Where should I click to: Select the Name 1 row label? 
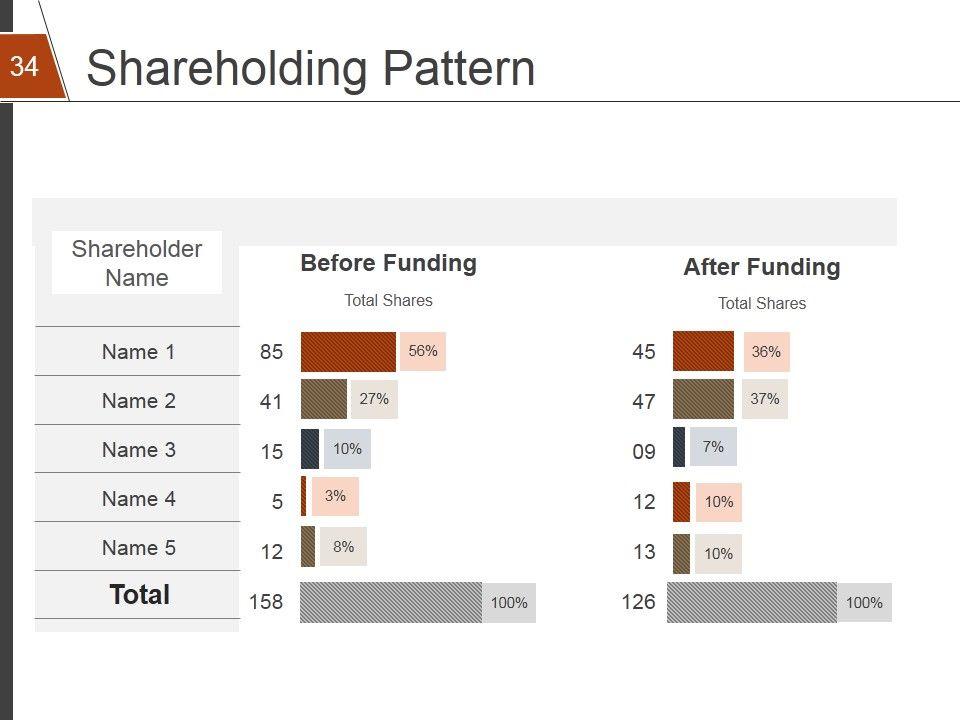pos(138,352)
